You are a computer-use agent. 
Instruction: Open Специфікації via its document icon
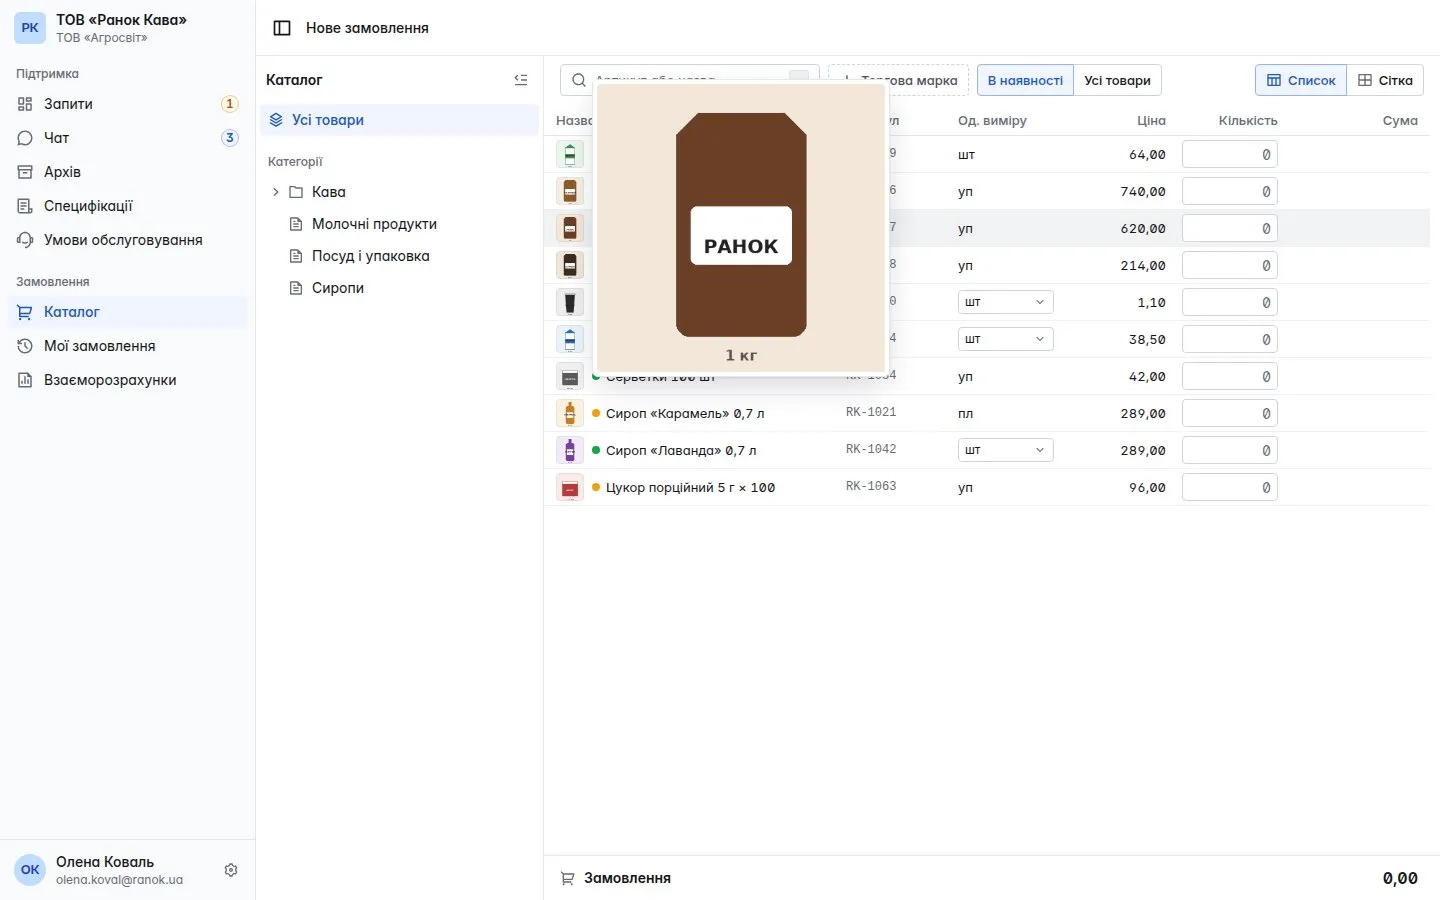click(25, 206)
